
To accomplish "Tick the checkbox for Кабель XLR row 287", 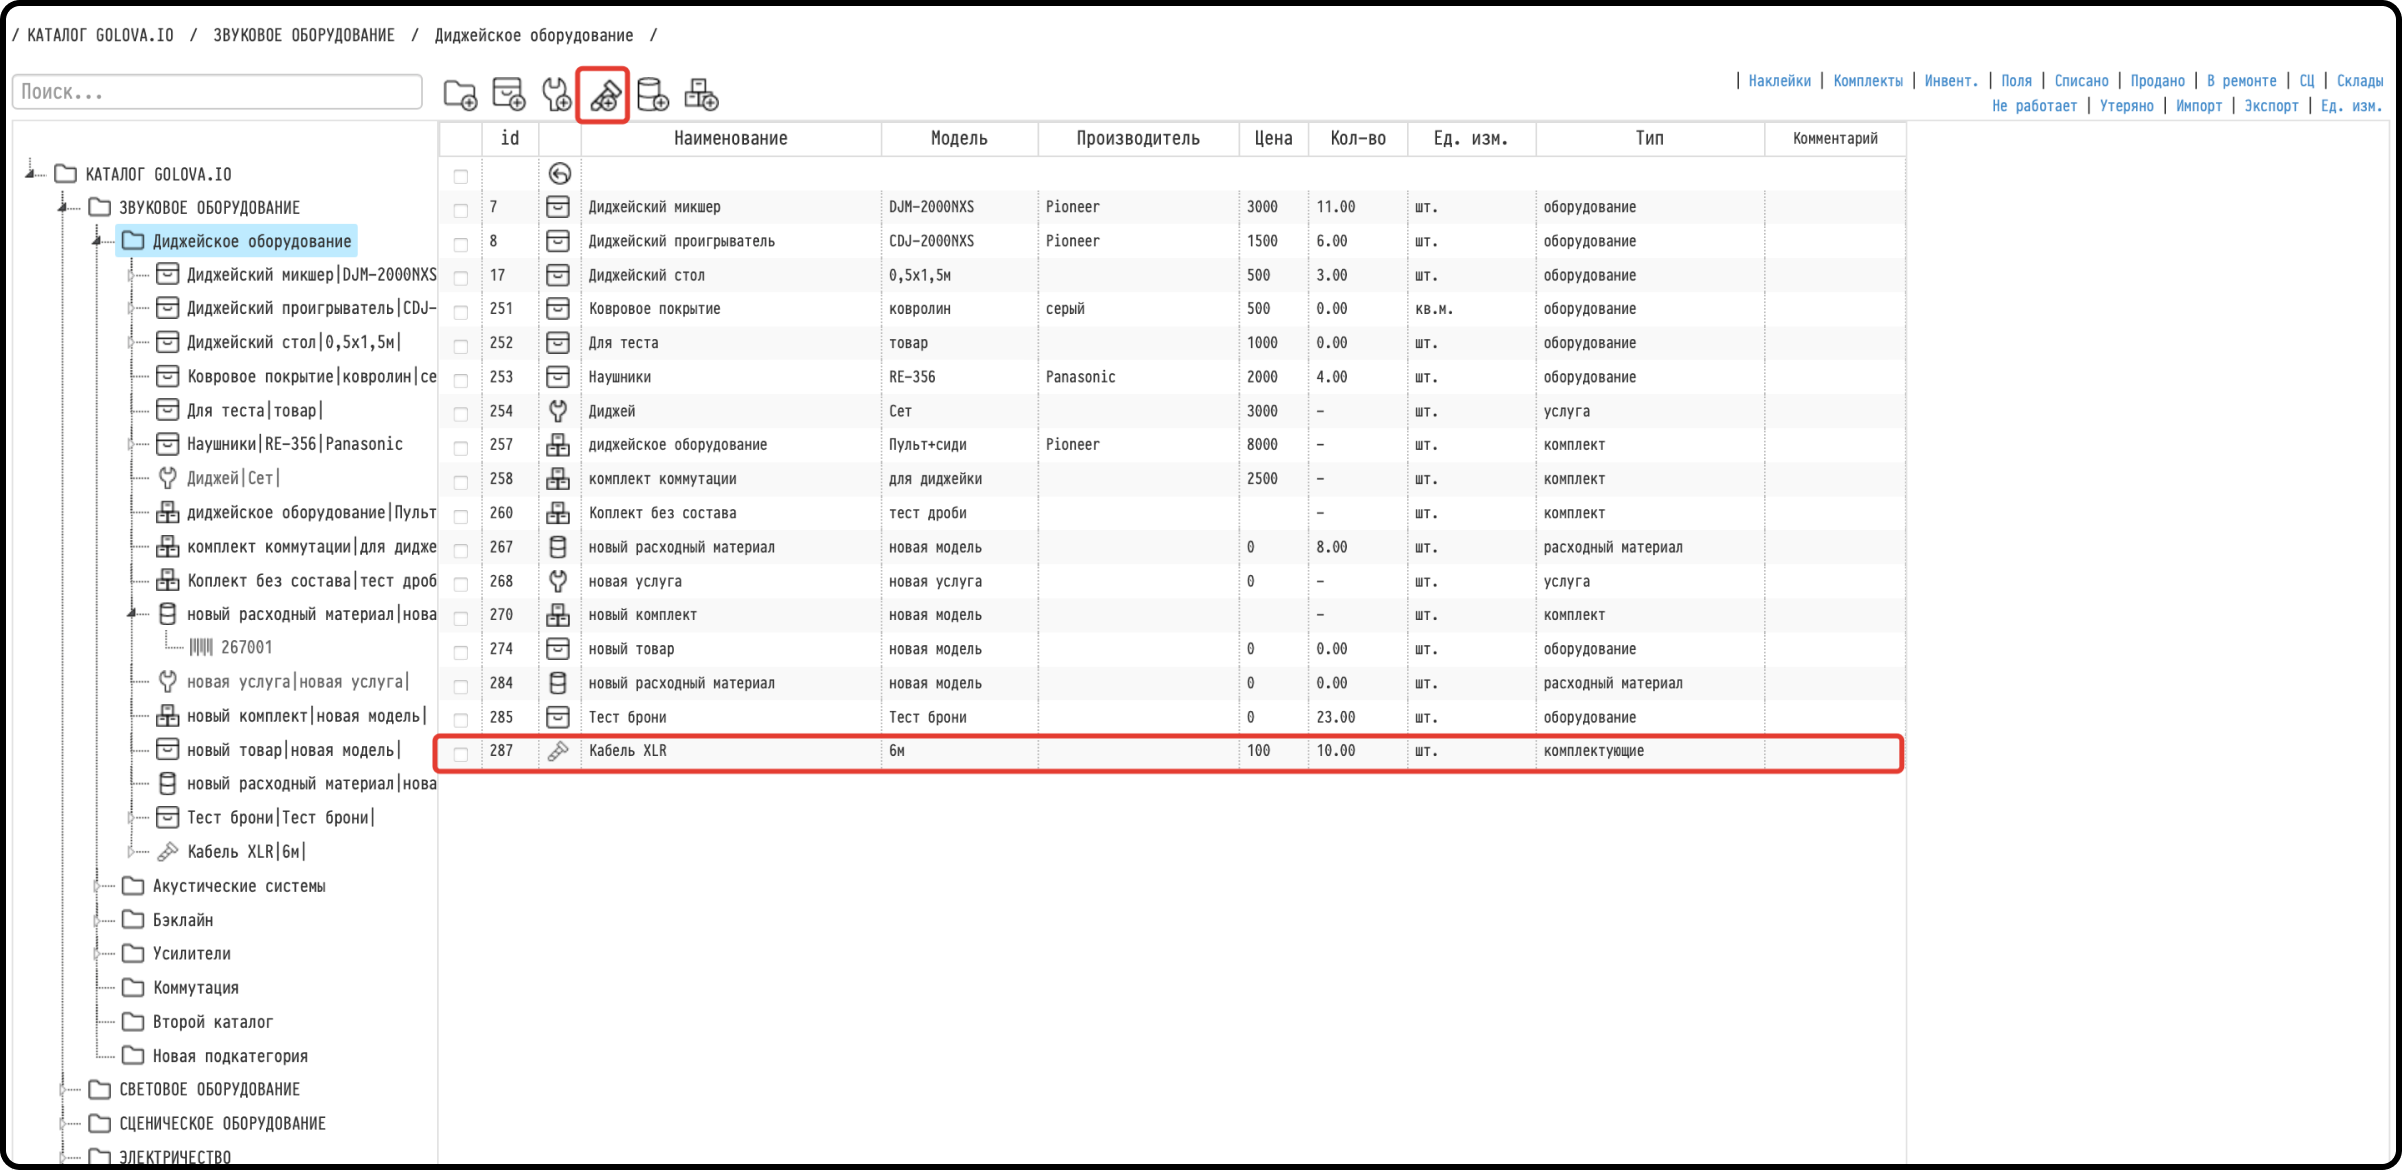I will pyautogui.click(x=461, y=754).
